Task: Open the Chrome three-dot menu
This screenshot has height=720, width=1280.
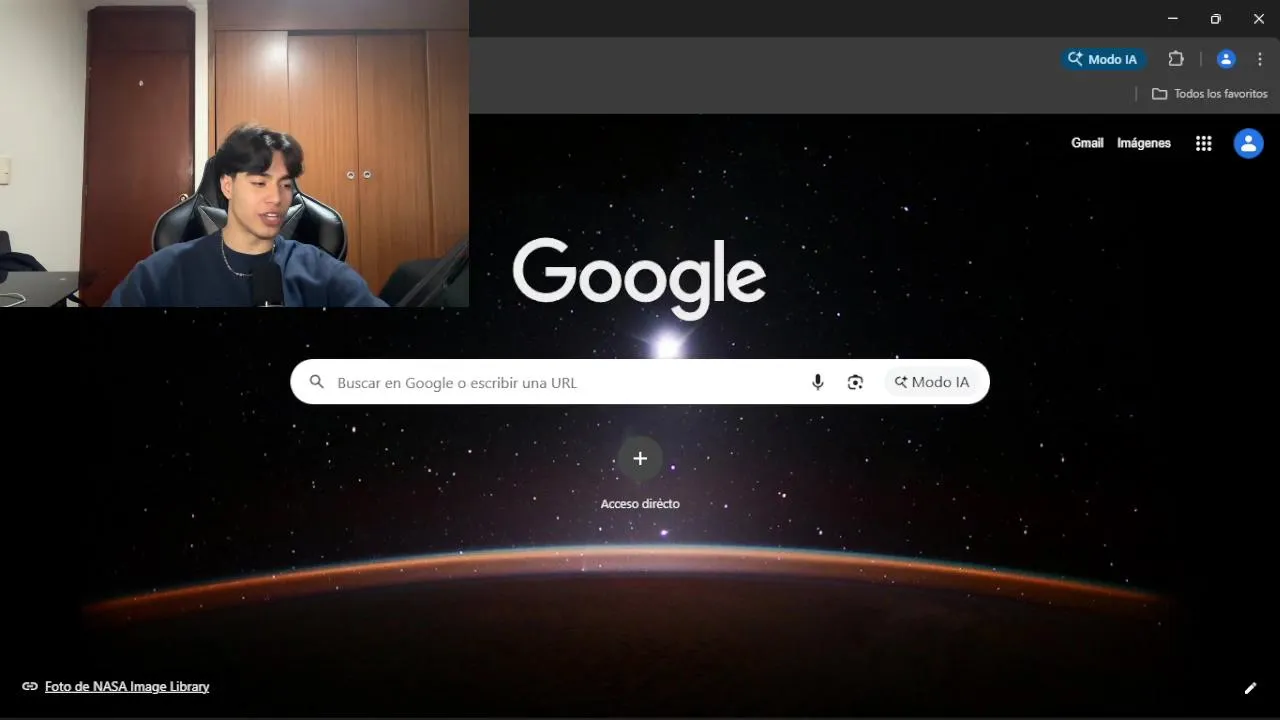Action: pyautogui.click(x=1260, y=59)
